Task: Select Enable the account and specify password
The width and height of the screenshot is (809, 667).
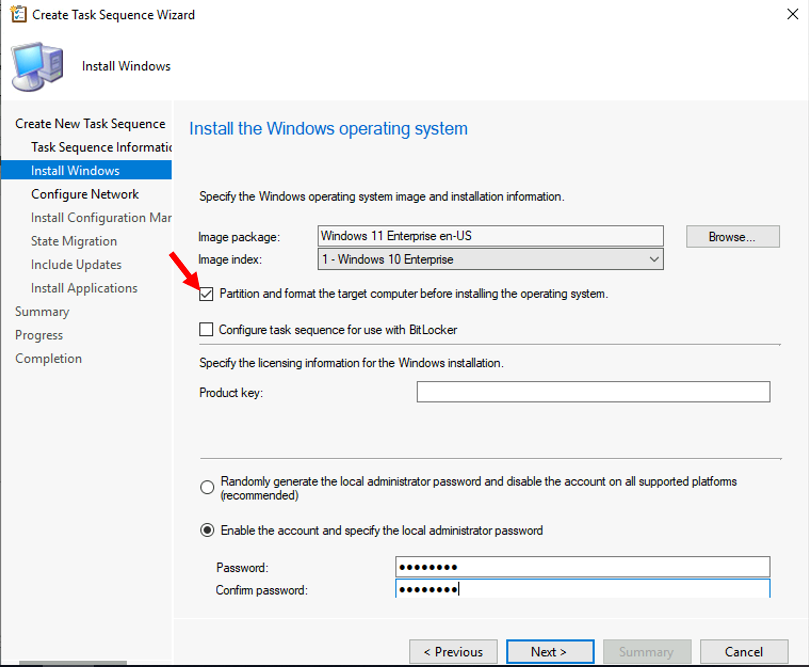Action: point(207,530)
